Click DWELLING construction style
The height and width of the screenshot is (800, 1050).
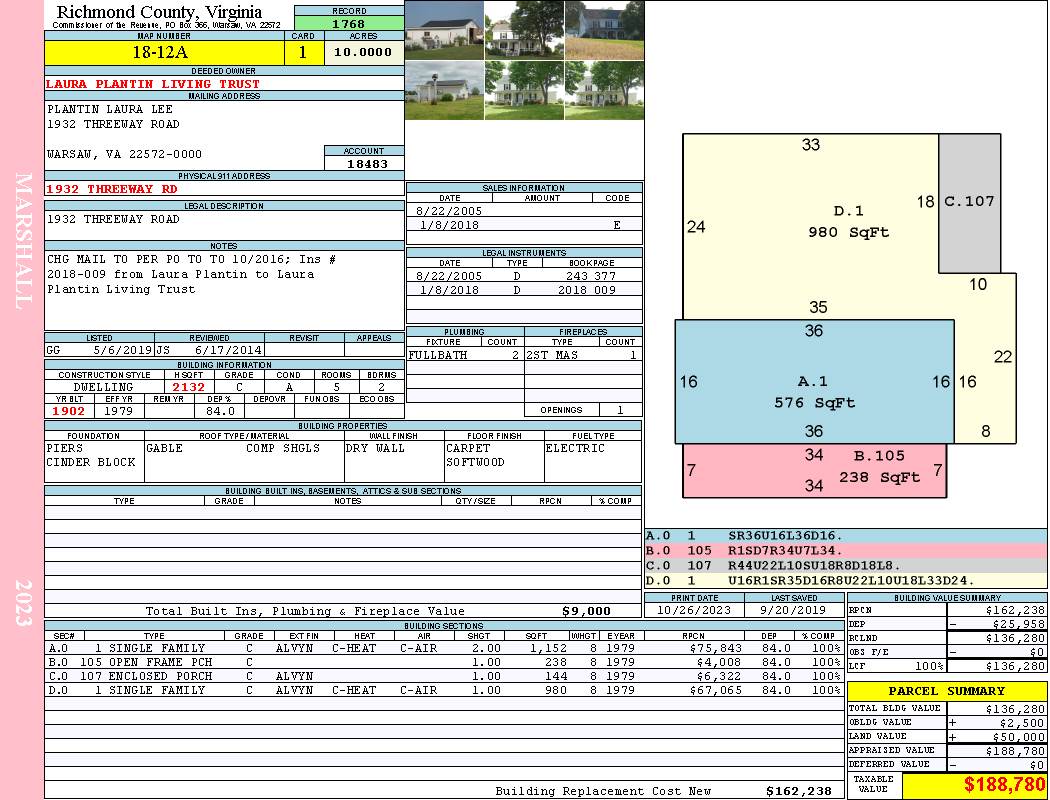click(104, 387)
